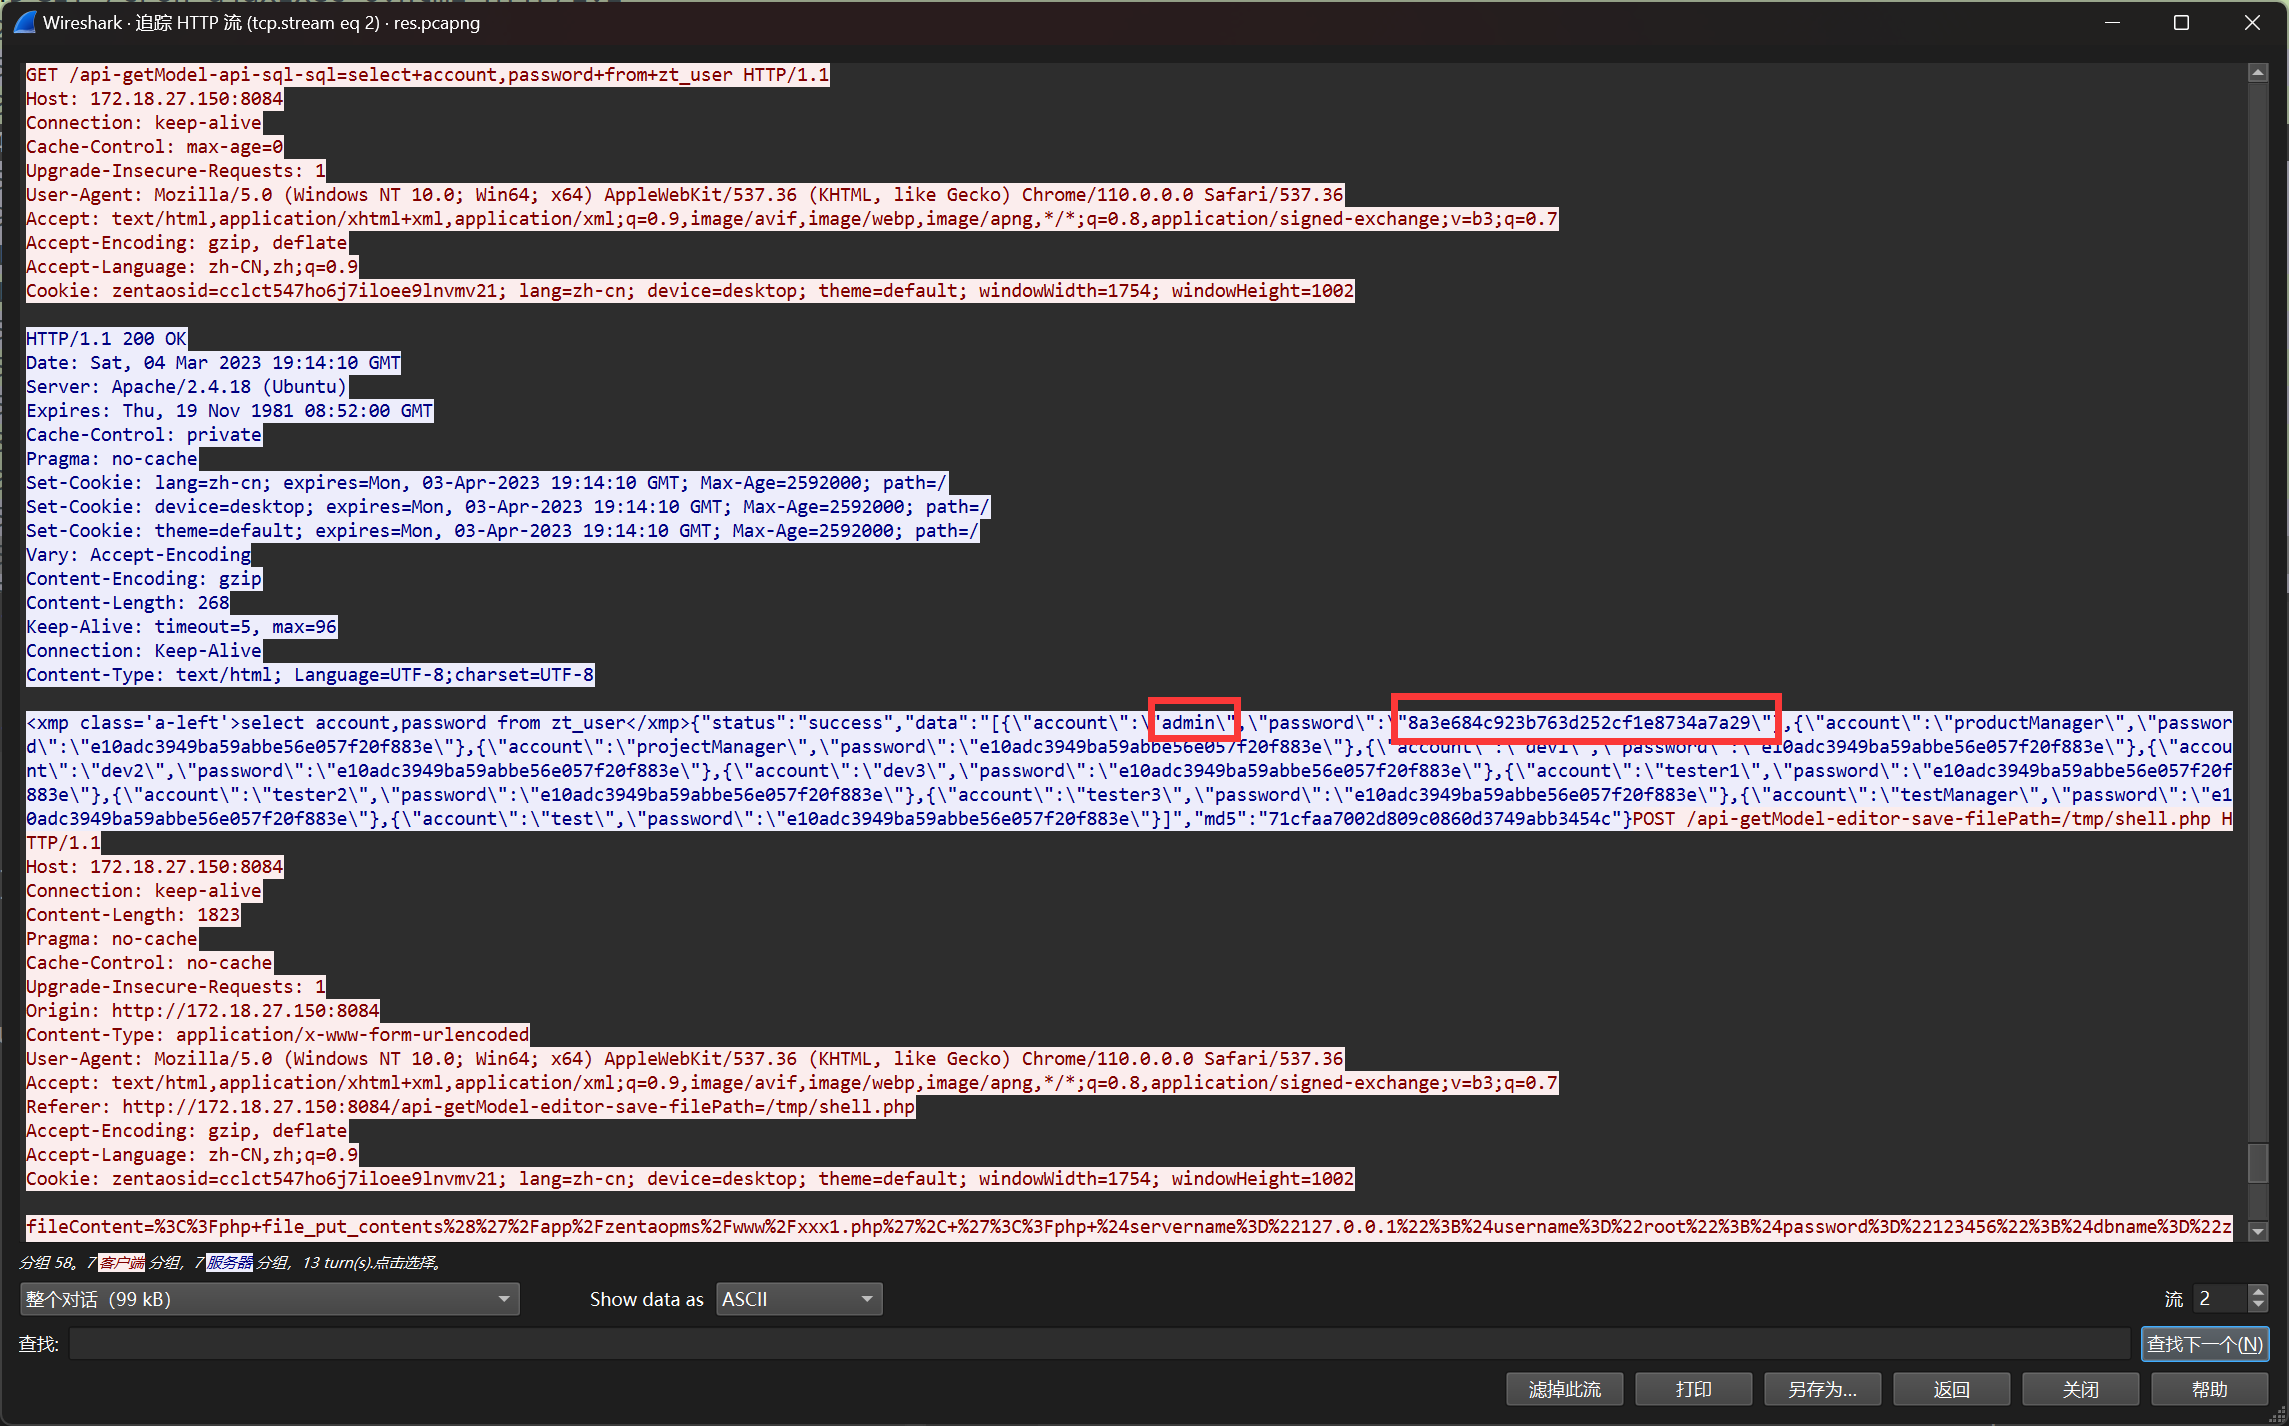This screenshot has width=2289, height=1426.
Task: Click the Upgrade-Insecure-Requests: 1 line at top
Action: point(176,171)
